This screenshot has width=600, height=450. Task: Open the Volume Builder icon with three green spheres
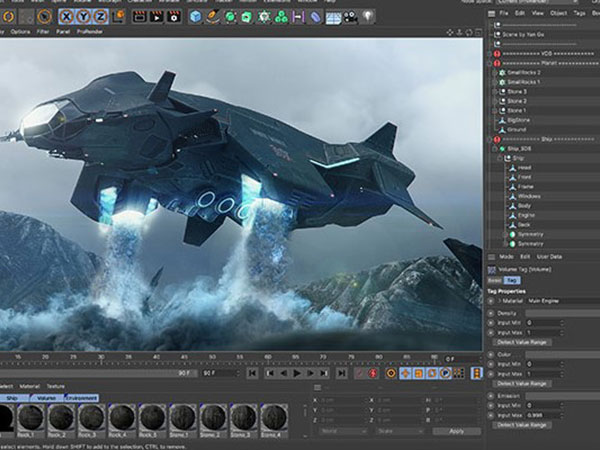point(281,16)
